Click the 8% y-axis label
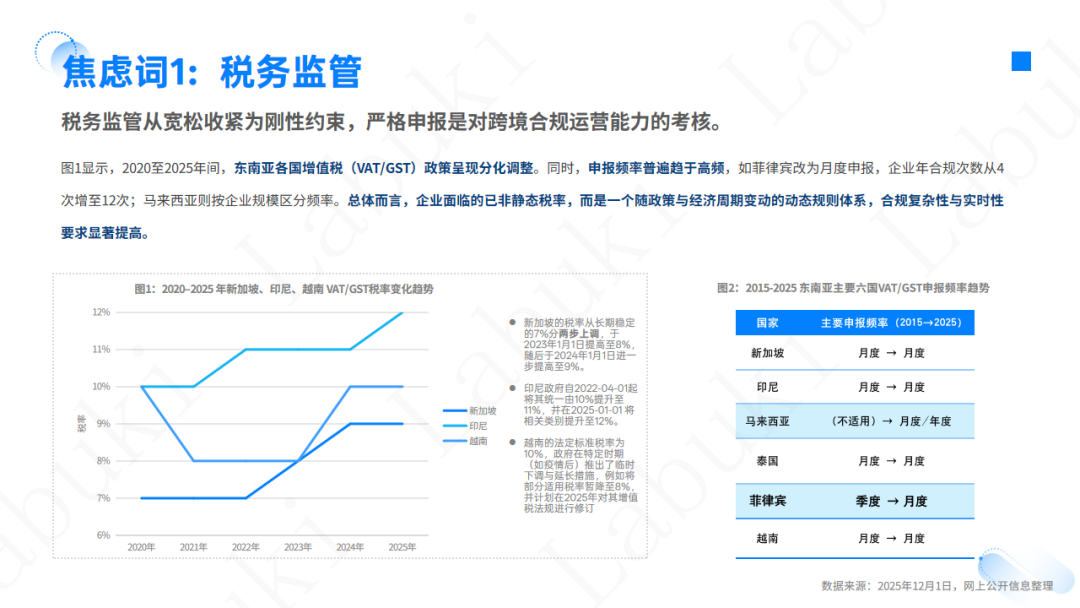 click(x=103, y=461)
